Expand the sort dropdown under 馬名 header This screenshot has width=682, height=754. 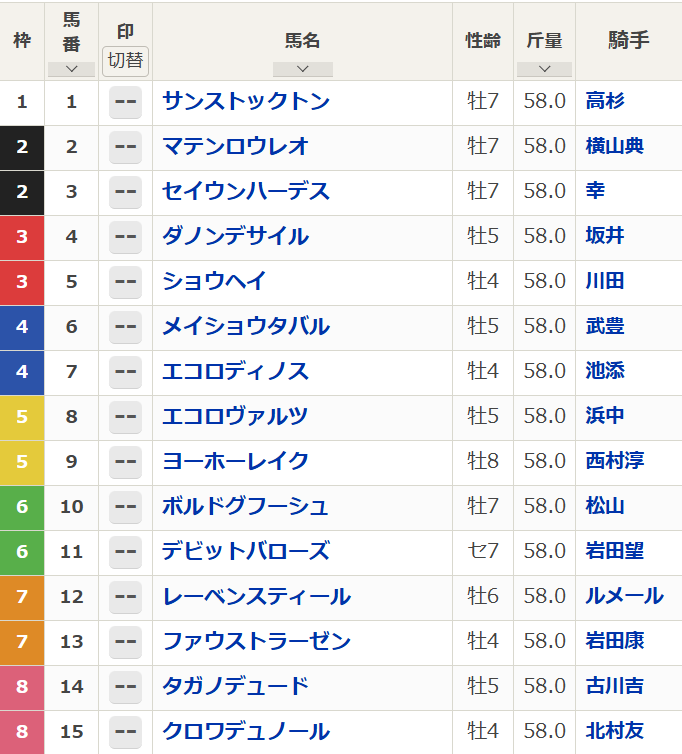[302, 69]
